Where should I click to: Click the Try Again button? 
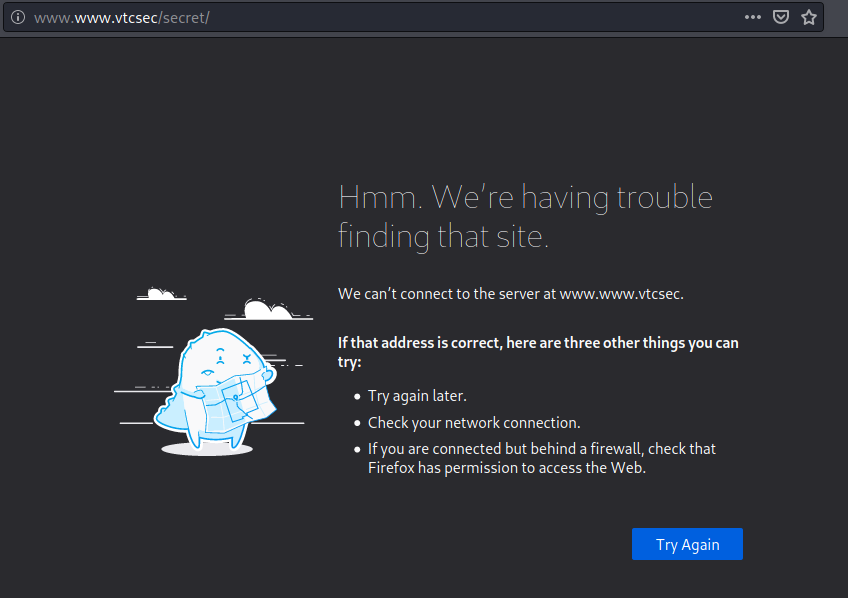687,544
